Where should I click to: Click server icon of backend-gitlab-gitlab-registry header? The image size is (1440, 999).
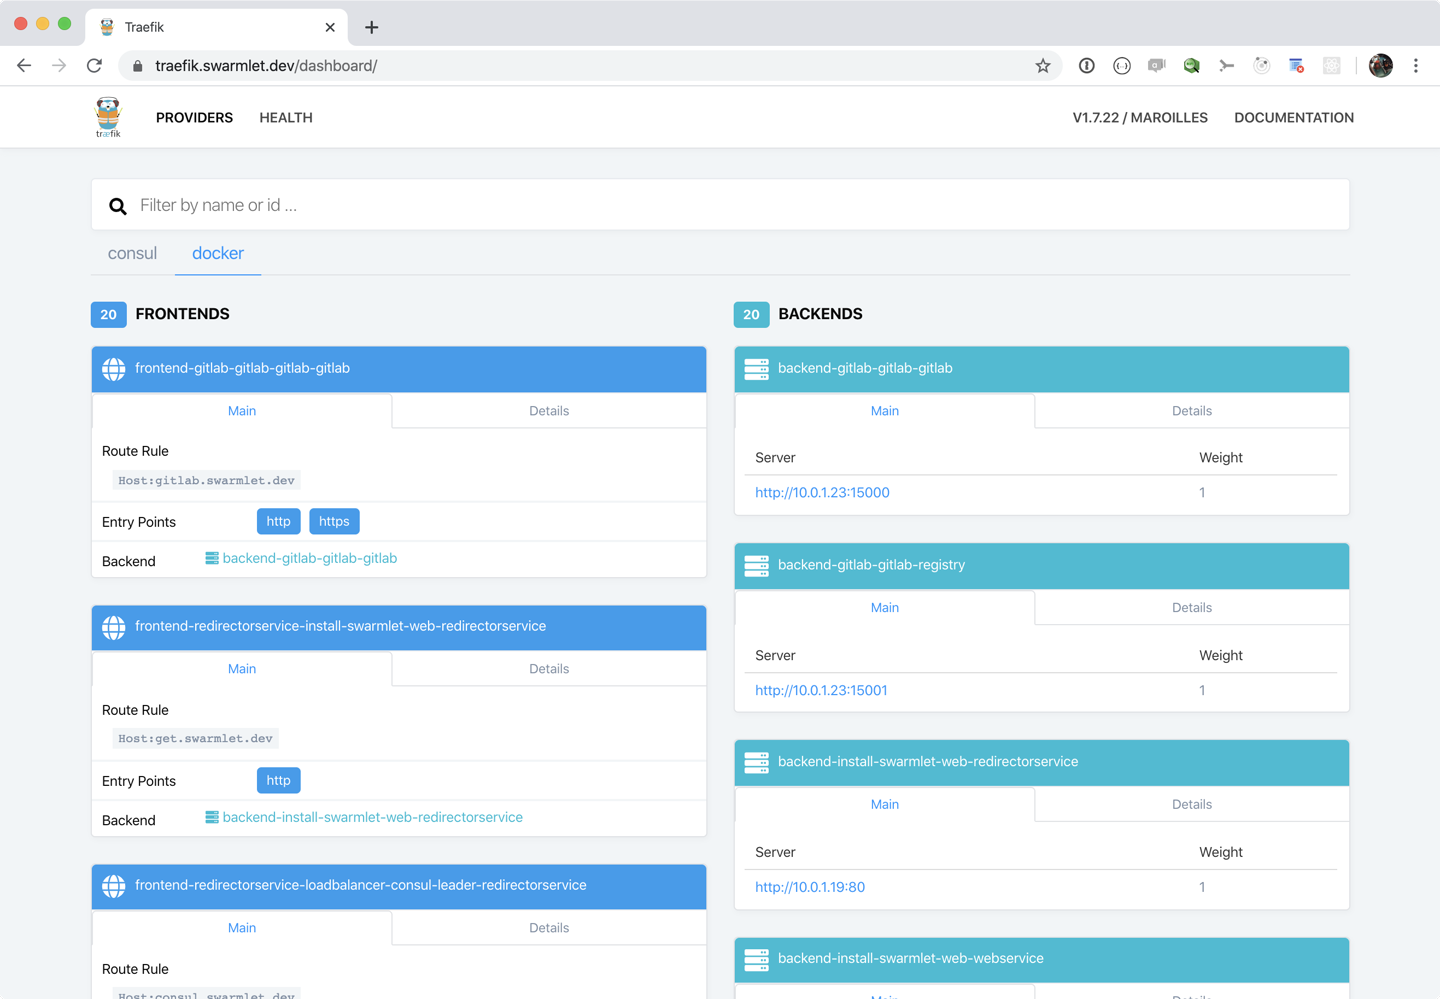(757, 566)
